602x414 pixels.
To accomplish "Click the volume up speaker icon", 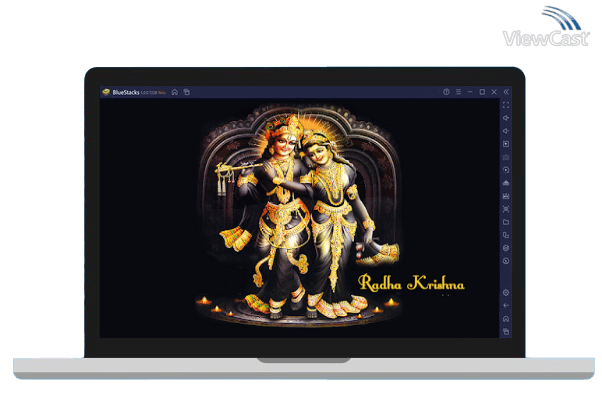I will click(506, 118).
